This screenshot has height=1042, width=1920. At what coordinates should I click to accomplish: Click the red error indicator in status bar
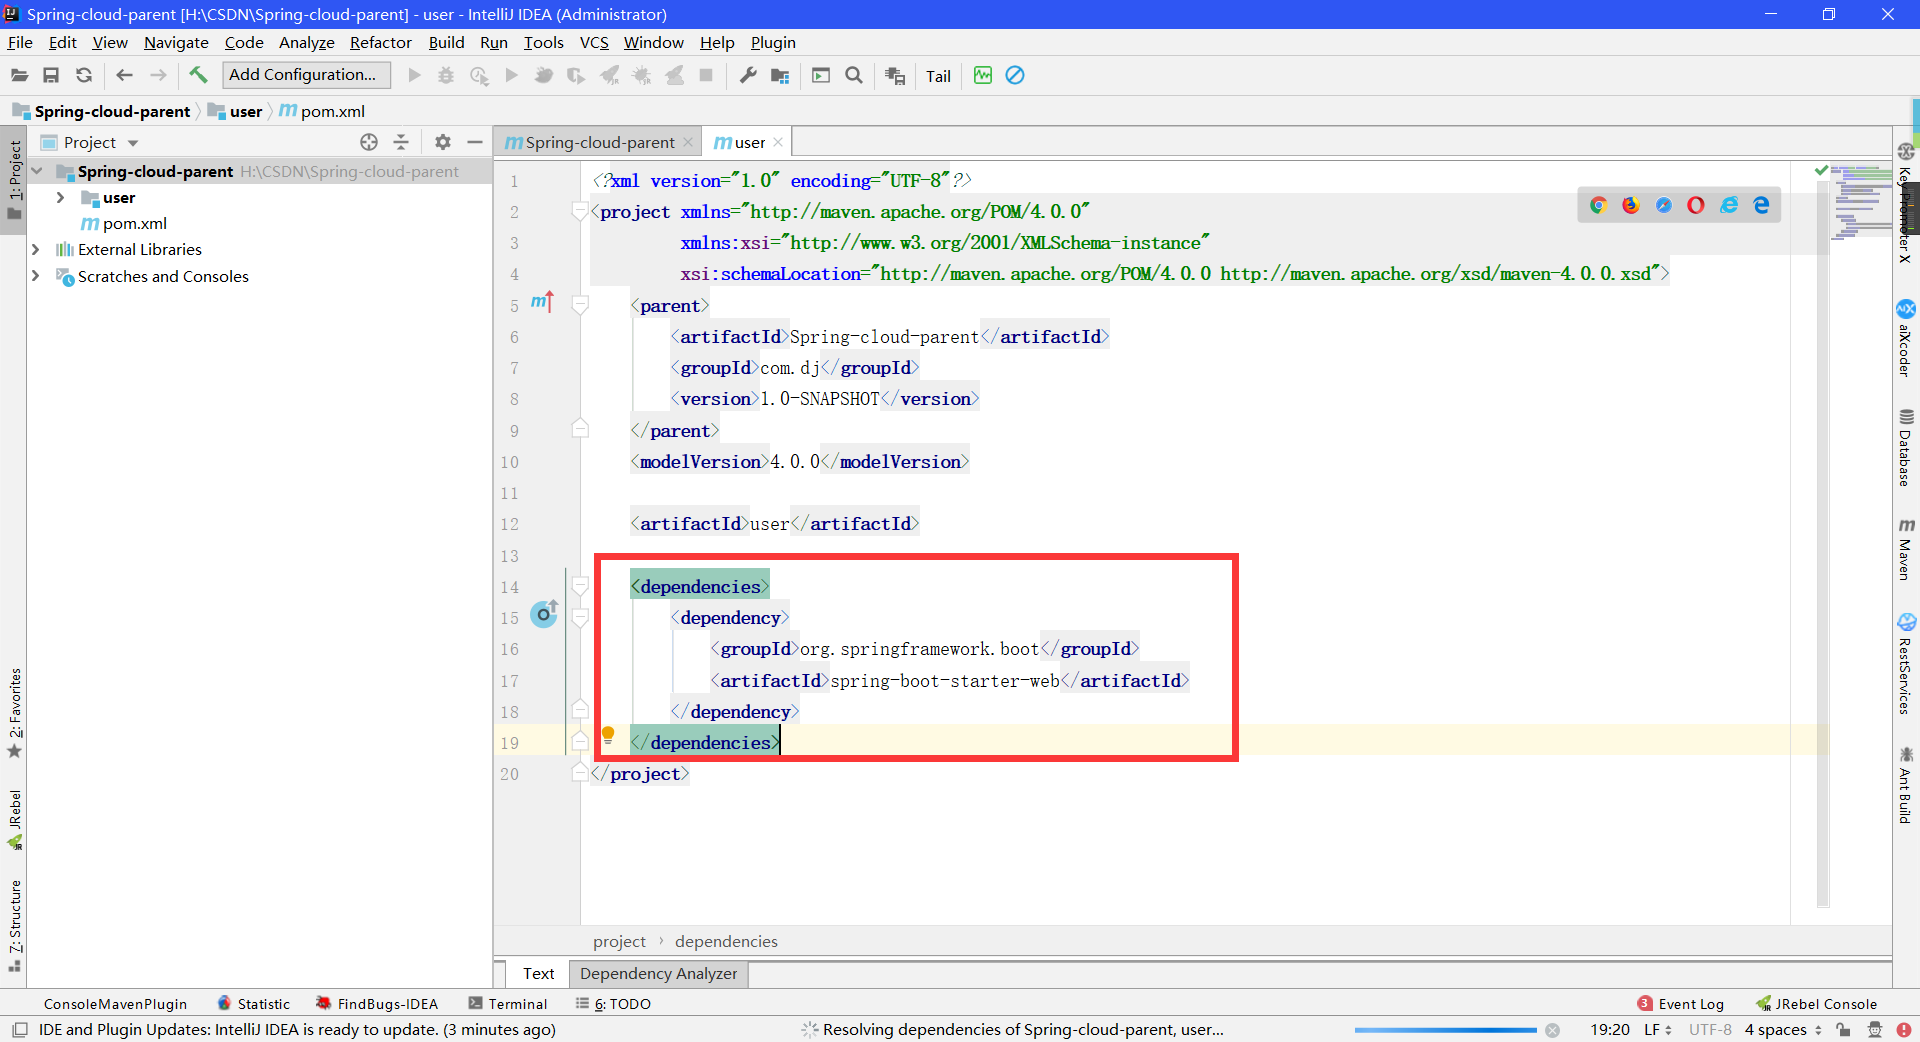pos(1903,1029)
